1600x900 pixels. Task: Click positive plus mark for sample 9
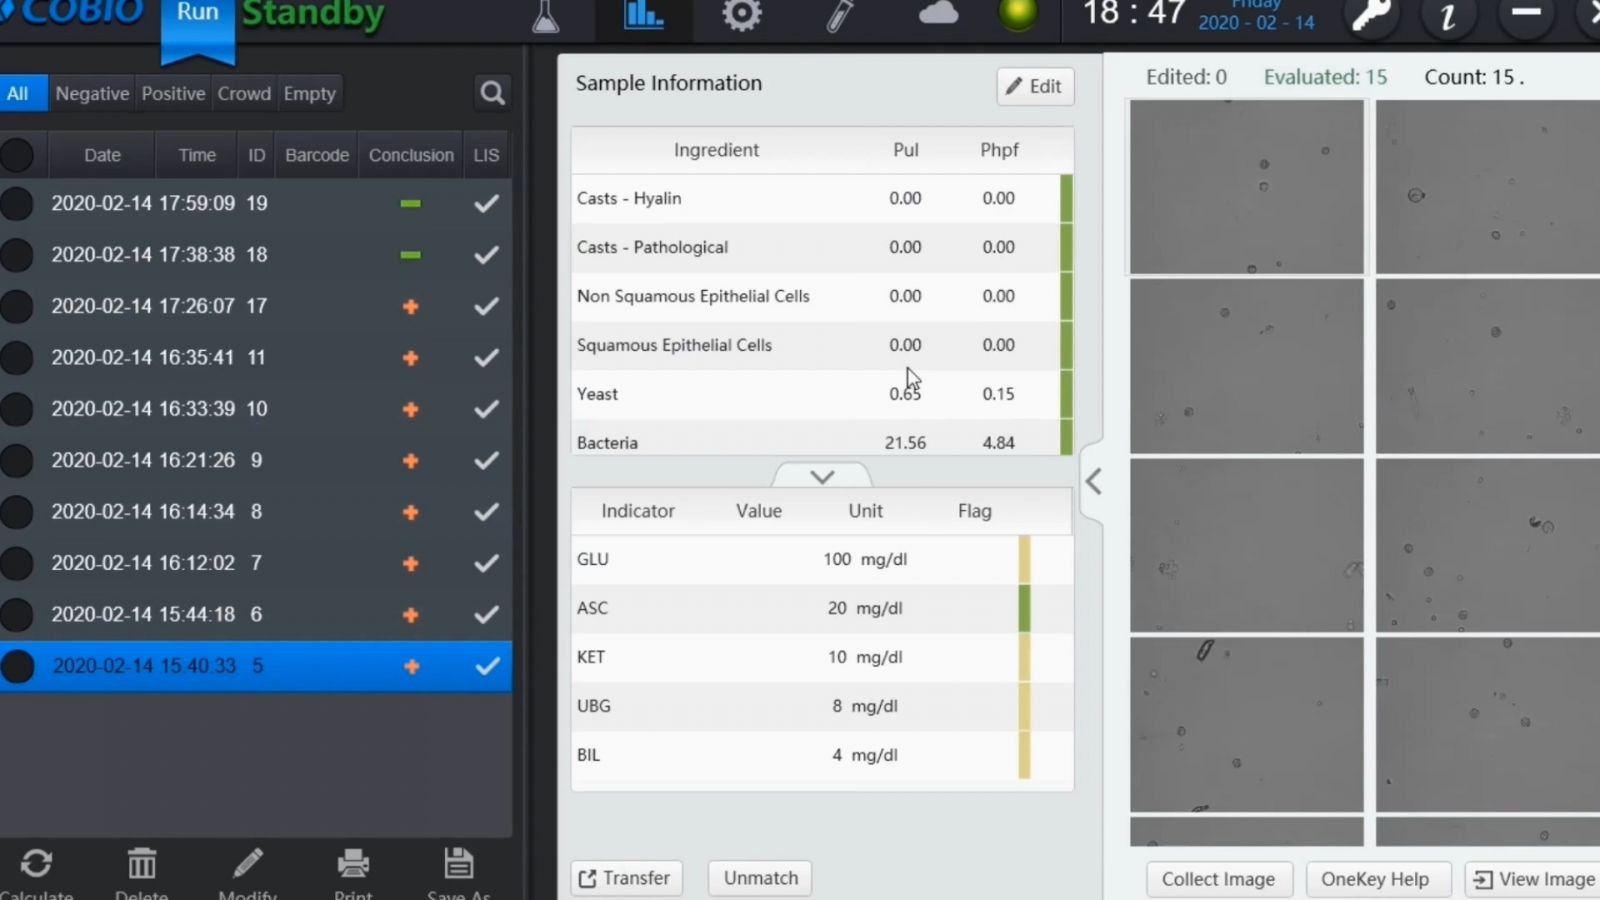(410, 461)
